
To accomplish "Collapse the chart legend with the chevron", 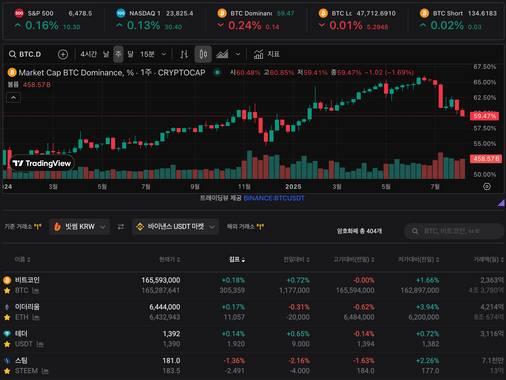I will (x=13, y=98).
